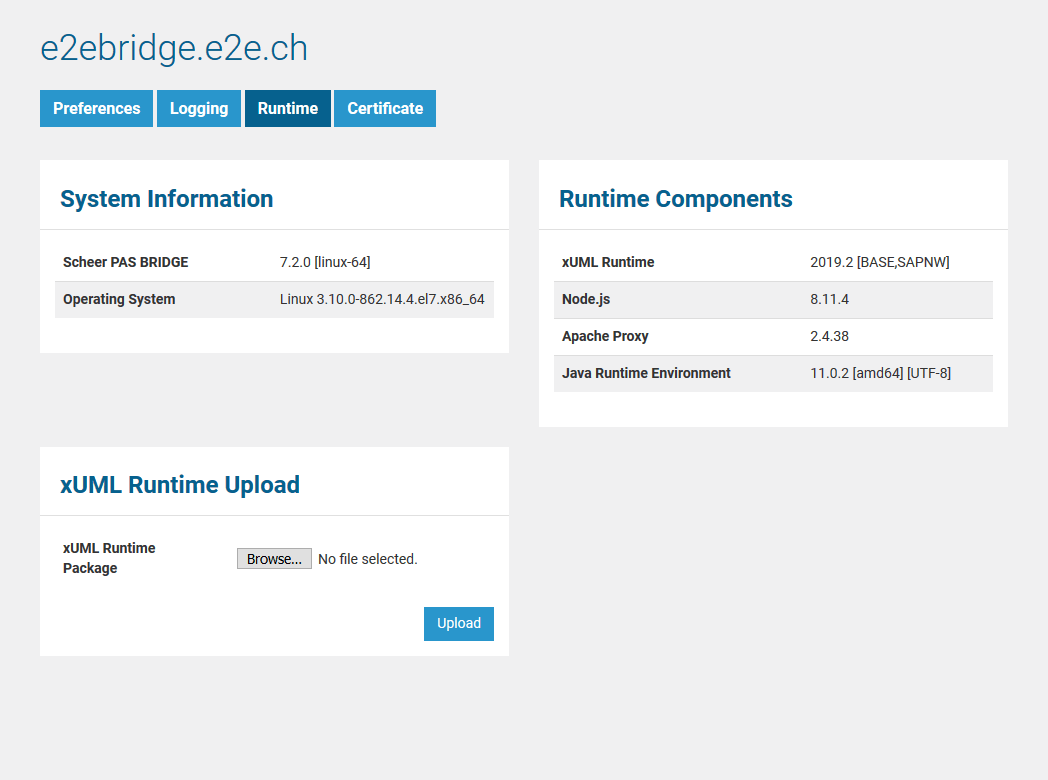This screenshot has width=1048, height=780.
Task: Click the Browse... file button
Action: pyautogui.click(x=274, y=559)
